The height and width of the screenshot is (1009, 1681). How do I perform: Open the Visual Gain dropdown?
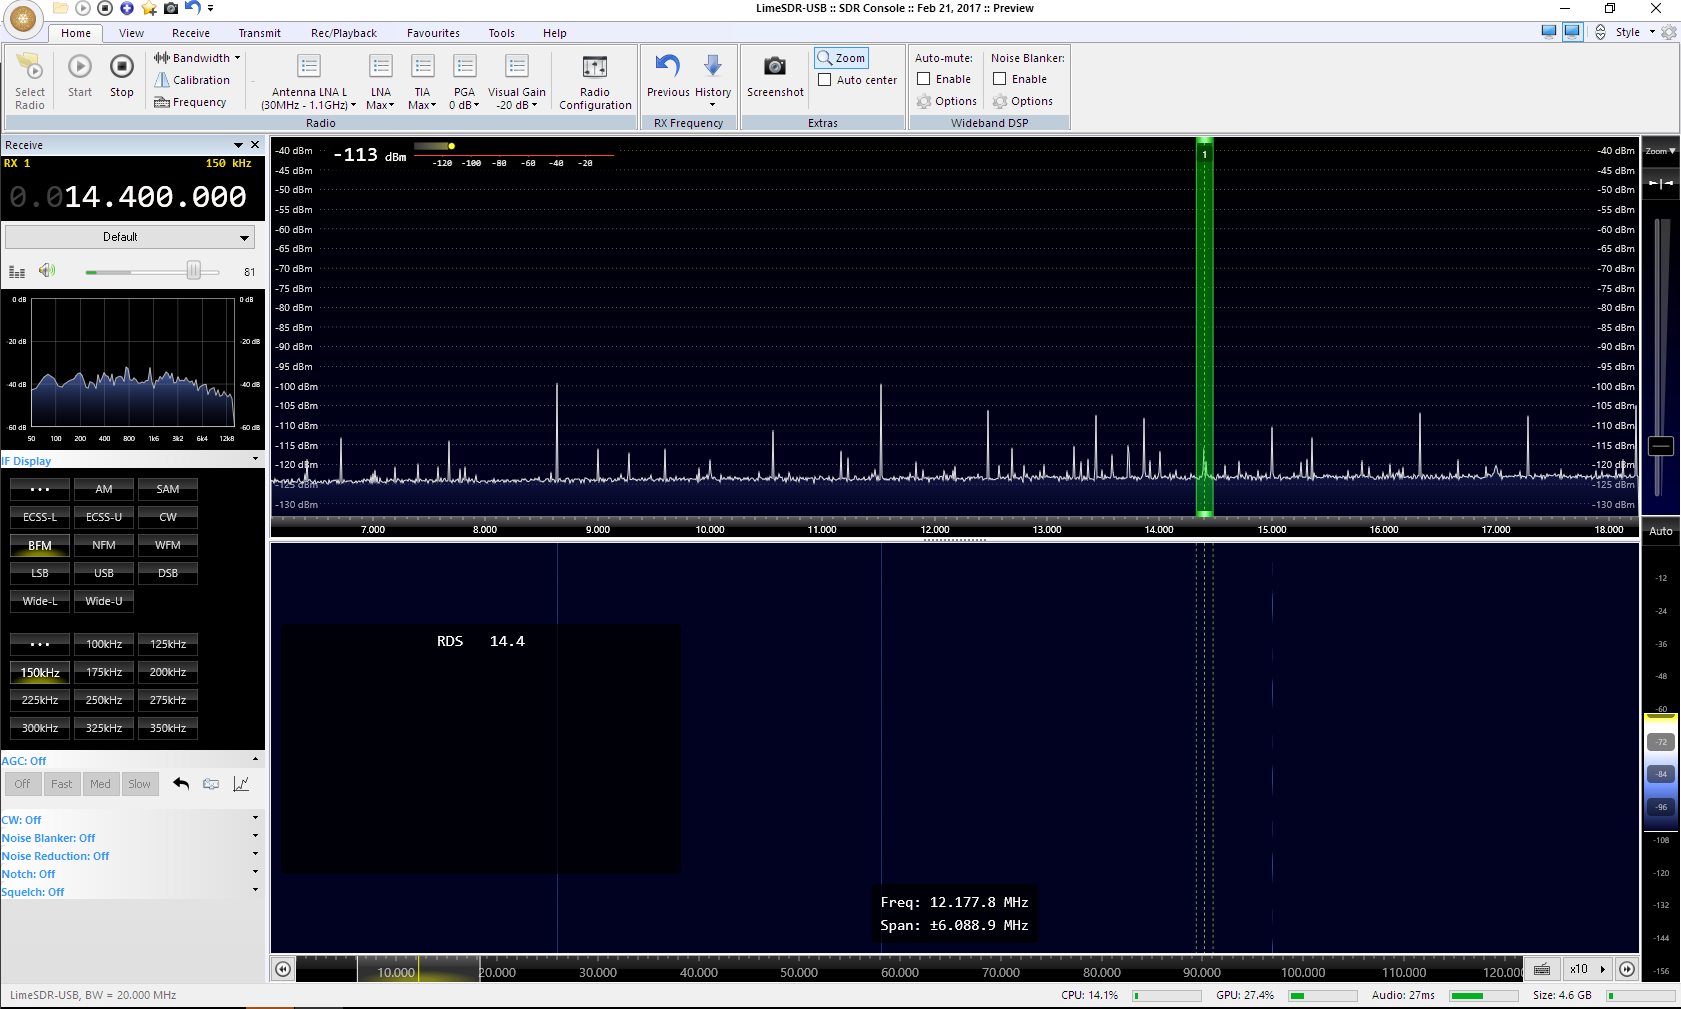516,98
